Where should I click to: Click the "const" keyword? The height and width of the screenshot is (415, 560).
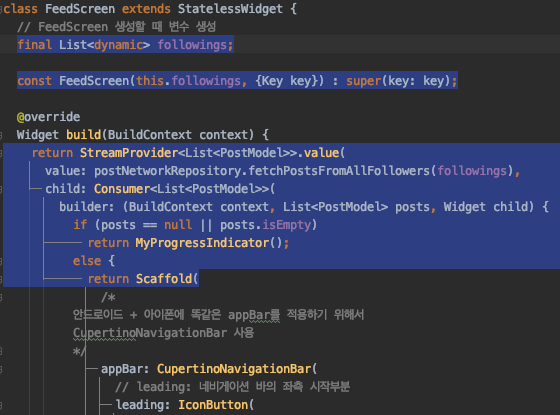[x=34, y=81]
